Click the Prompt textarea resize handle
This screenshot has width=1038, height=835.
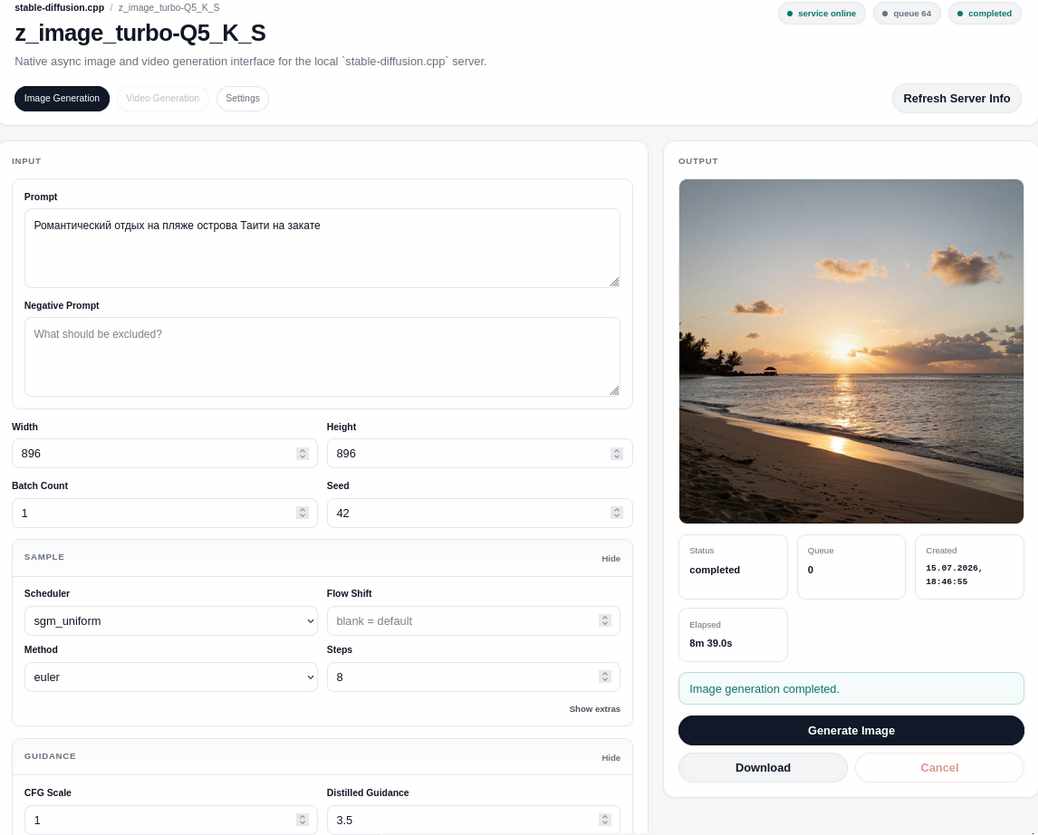pyautogui.click(x=614, y=282)
